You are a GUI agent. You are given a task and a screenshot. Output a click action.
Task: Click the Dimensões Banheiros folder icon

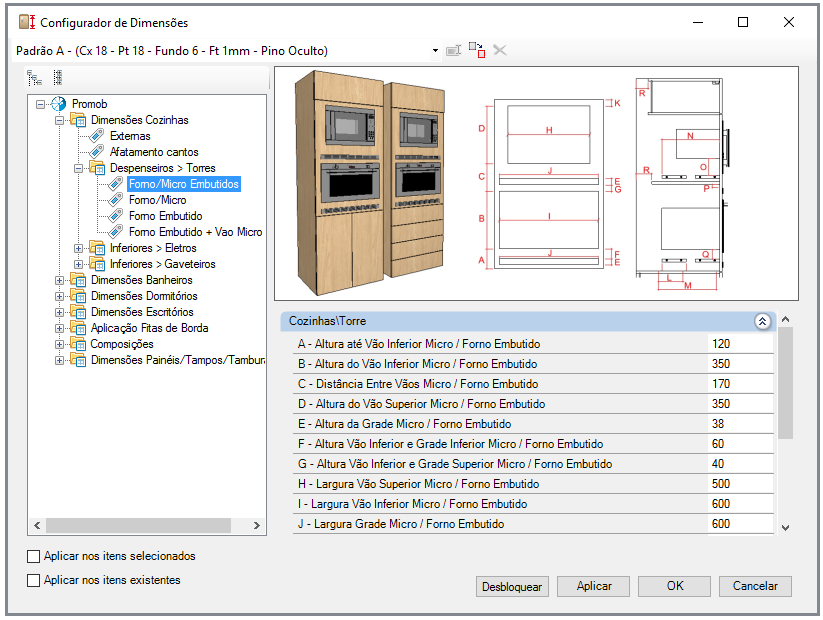click(78, 280)
